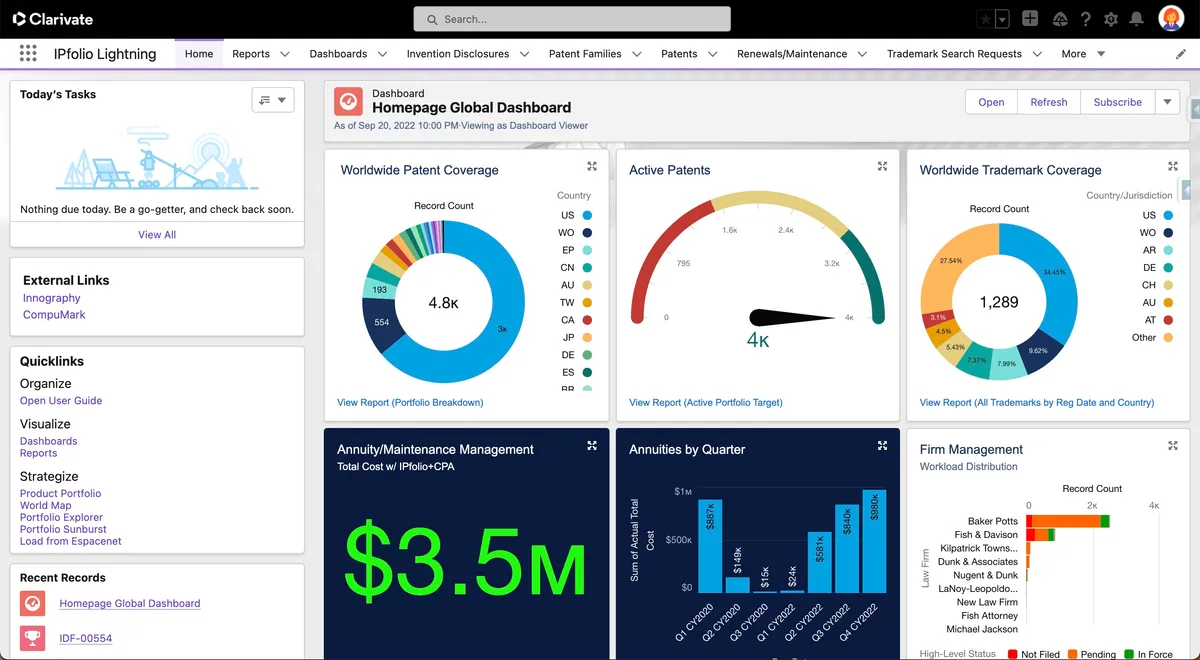The height and width of the screenshot is (660, 1200).
Task: Expand the Annuities by Quarter chart
Action: click(882, 446)
